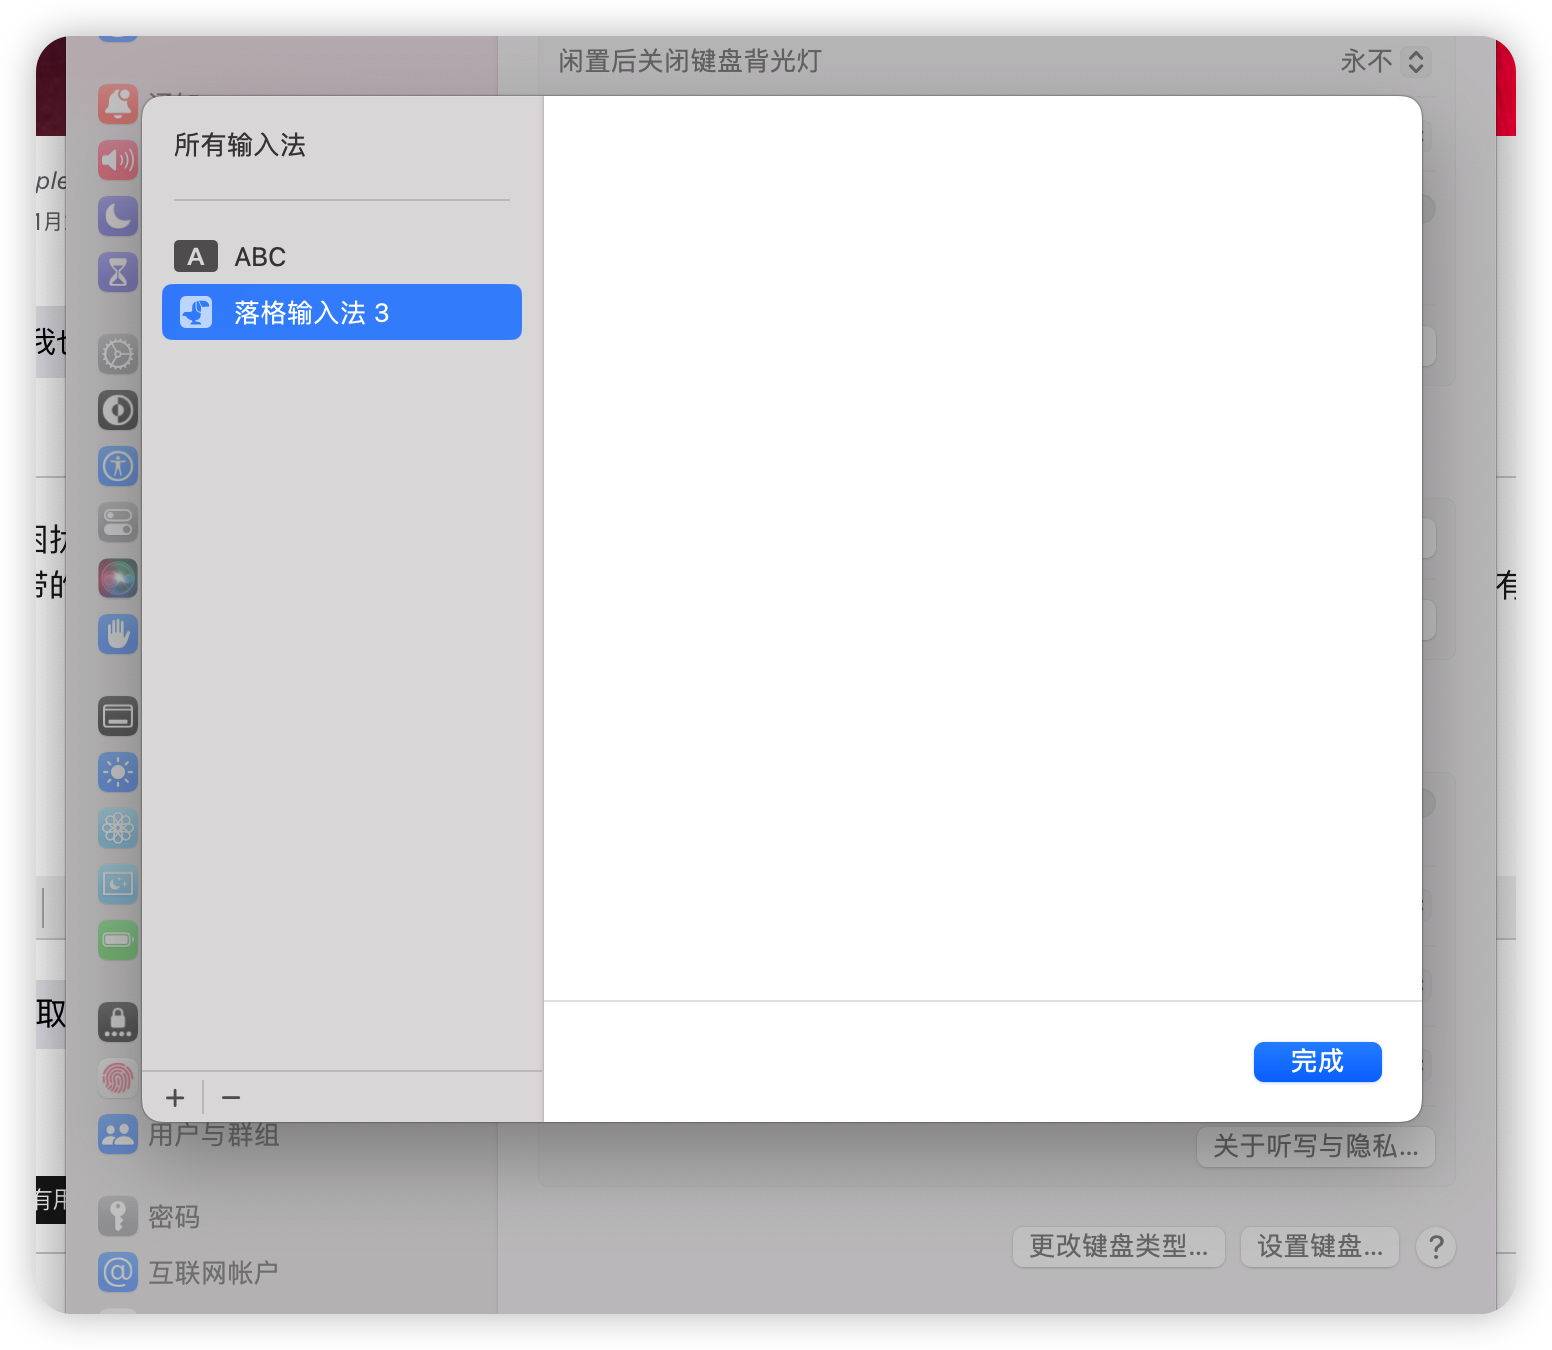Click the question mark help button

(x=1436, y=1247)
